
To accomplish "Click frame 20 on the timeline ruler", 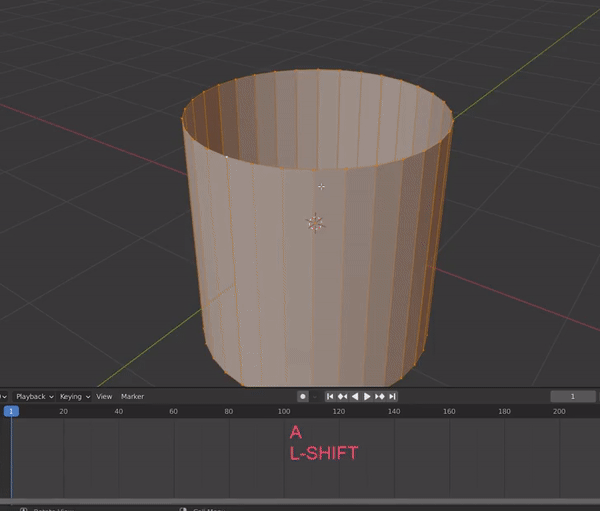I will (x=64, y=411).
